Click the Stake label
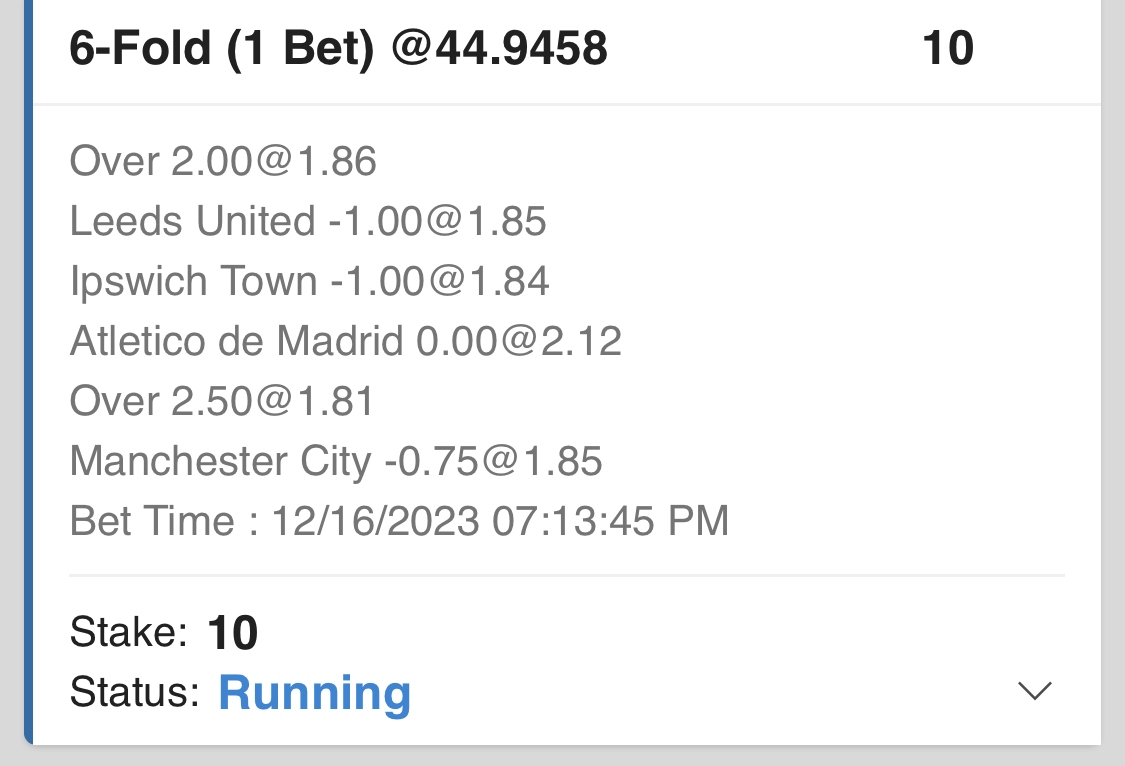This screenshot has width=1125, height=766. (129, 633)
